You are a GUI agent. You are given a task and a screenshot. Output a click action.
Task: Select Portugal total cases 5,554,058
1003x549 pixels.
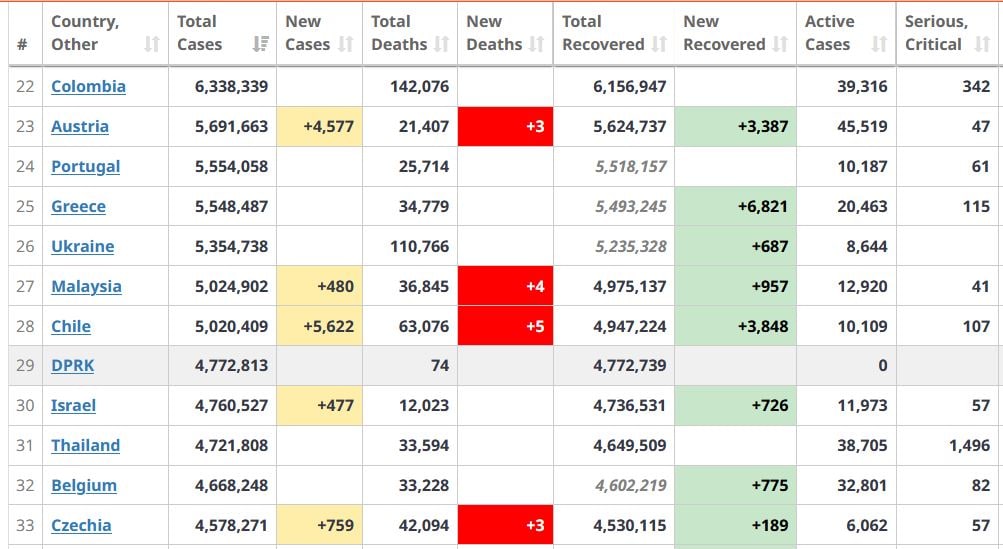click(232, 166)
